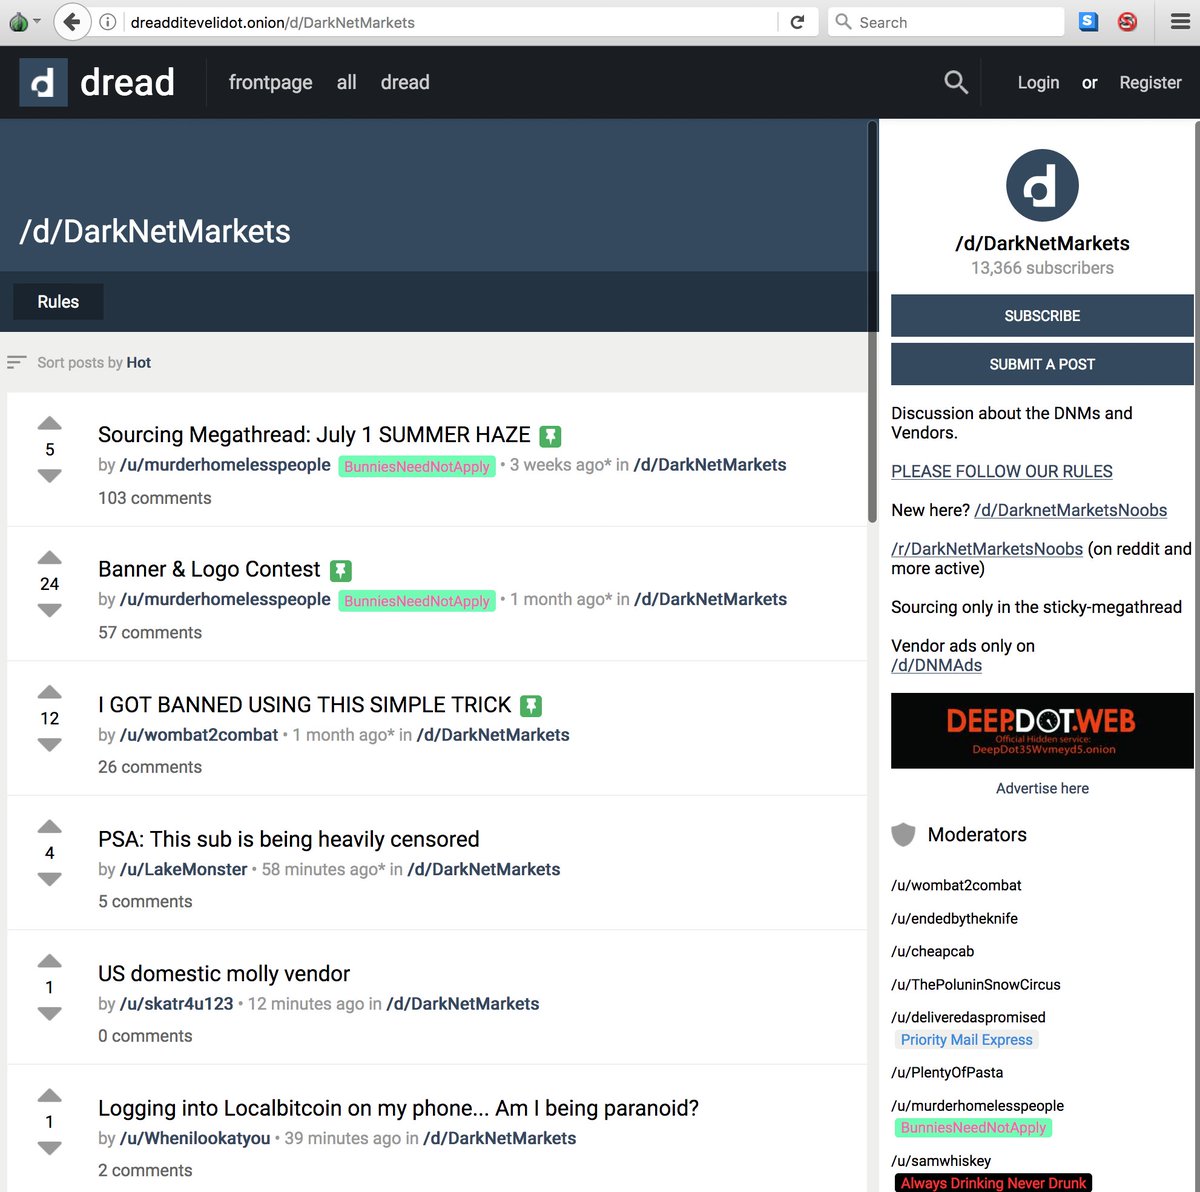1200x1192 pixels.
Task: Upvote the US domestic molly vendor post
Action: 50,961
